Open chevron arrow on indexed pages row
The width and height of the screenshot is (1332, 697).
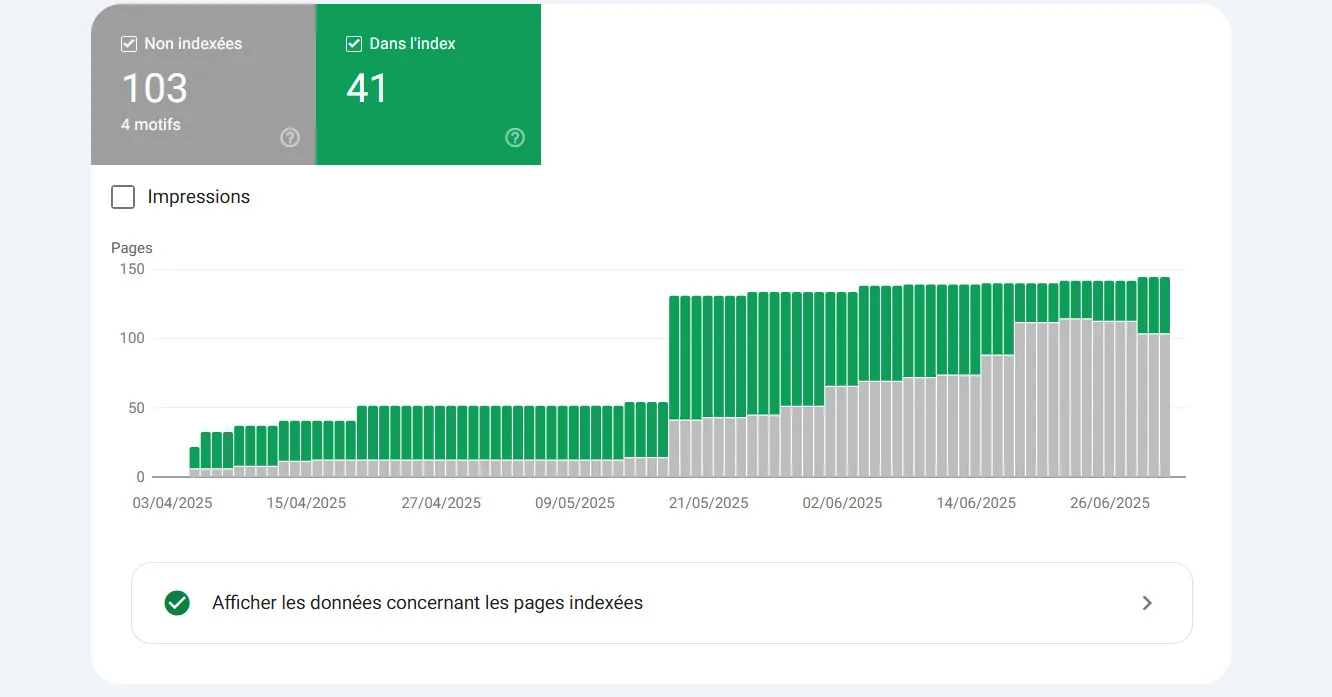(1147, 603)
